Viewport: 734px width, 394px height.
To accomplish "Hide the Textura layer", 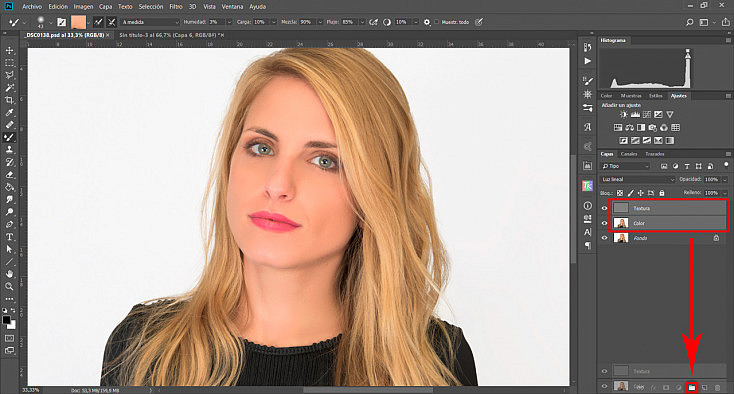I will 604,208.
